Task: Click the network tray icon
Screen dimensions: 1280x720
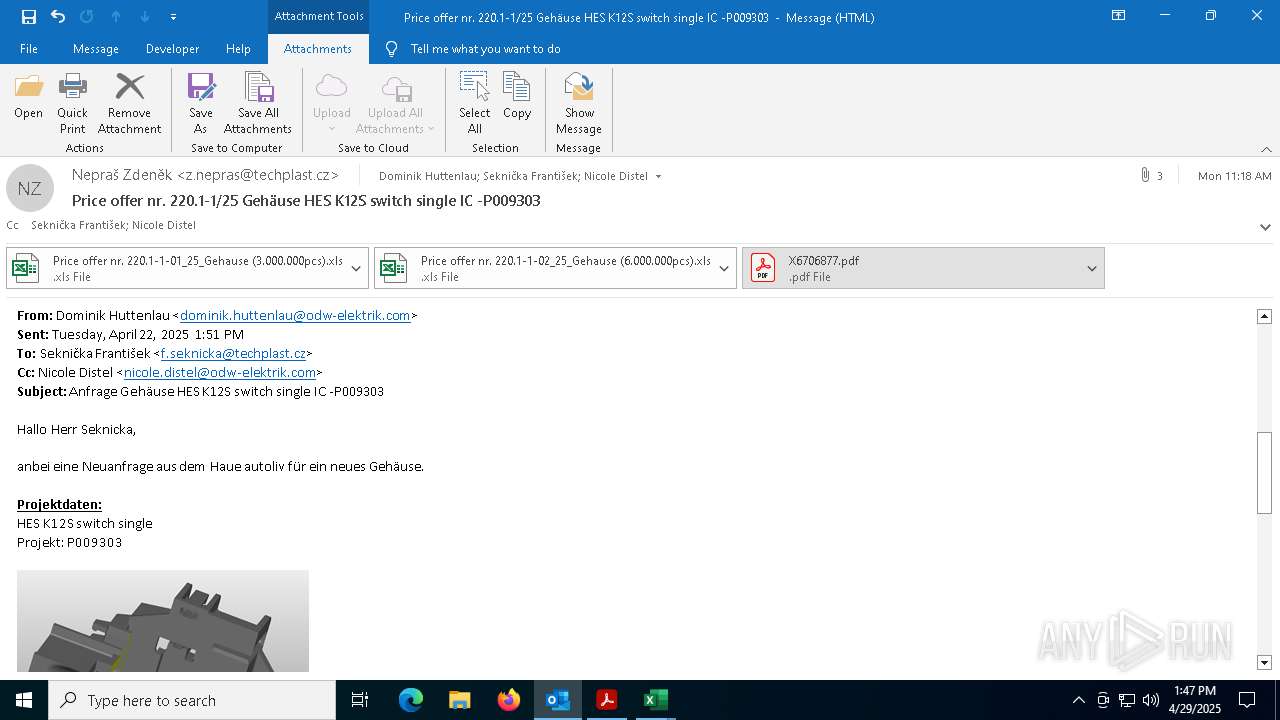Action: point(1127,700)
